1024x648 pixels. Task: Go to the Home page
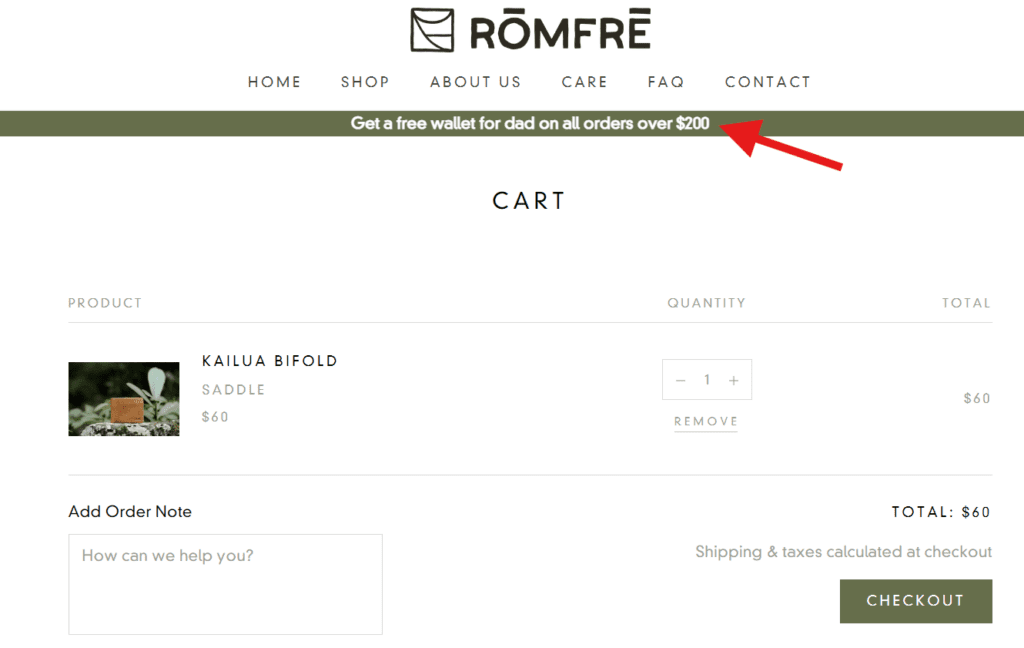coord(275,82)
